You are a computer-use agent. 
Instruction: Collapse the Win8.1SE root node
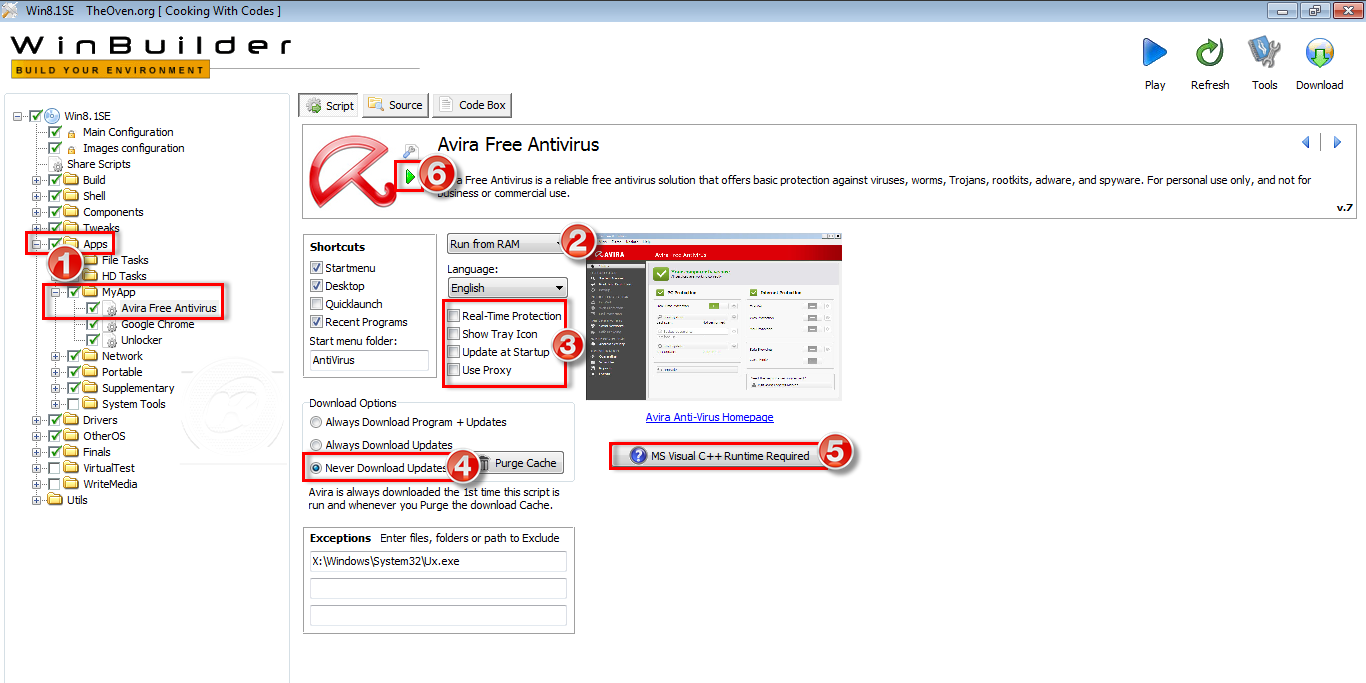[18, 116]
